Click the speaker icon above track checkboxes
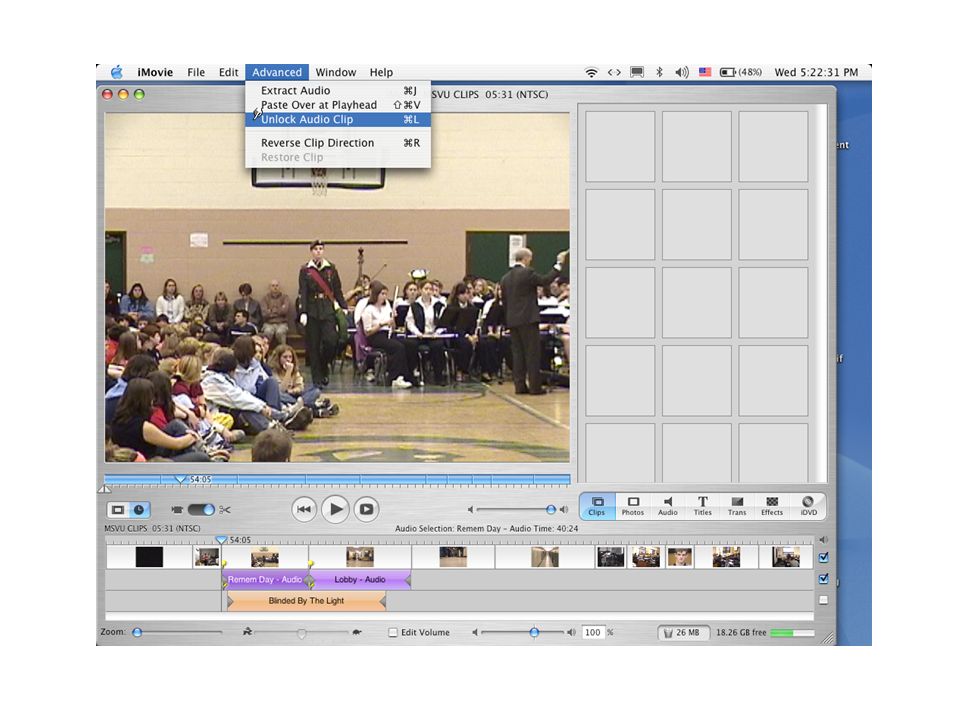Viewport: 960px width, 720px height. (823, 540)
